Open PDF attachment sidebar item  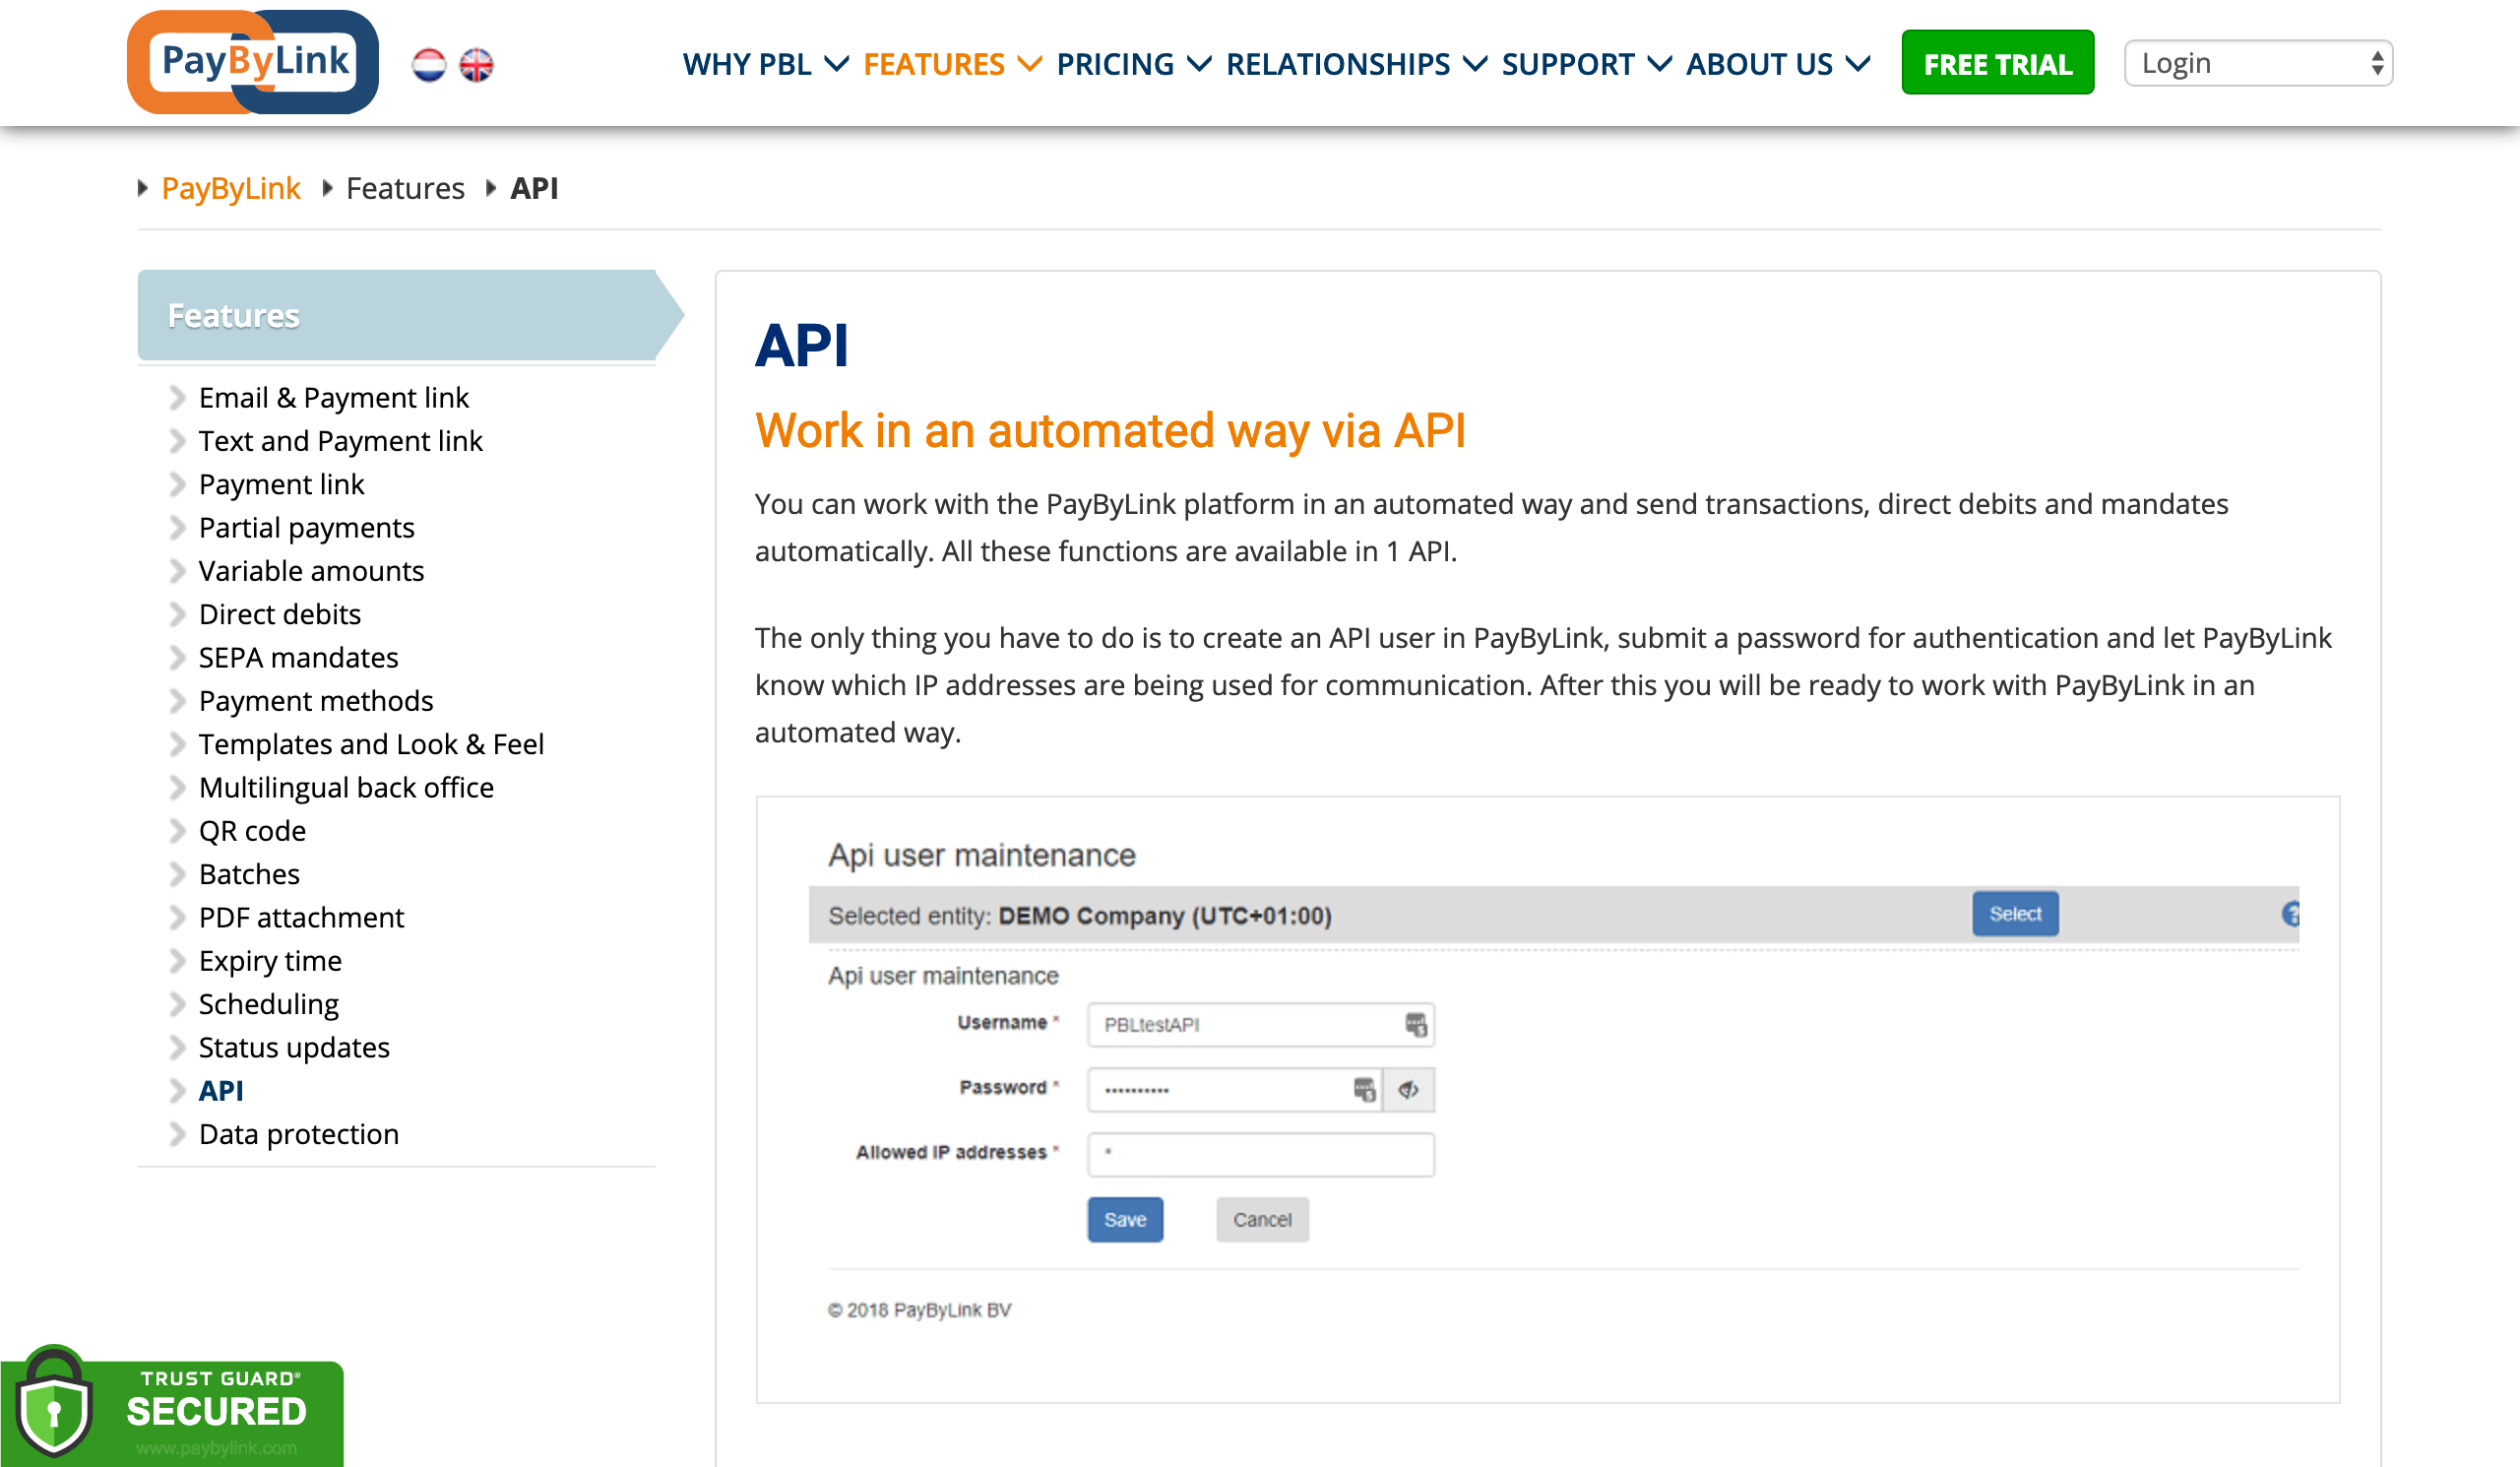[302, 917]
